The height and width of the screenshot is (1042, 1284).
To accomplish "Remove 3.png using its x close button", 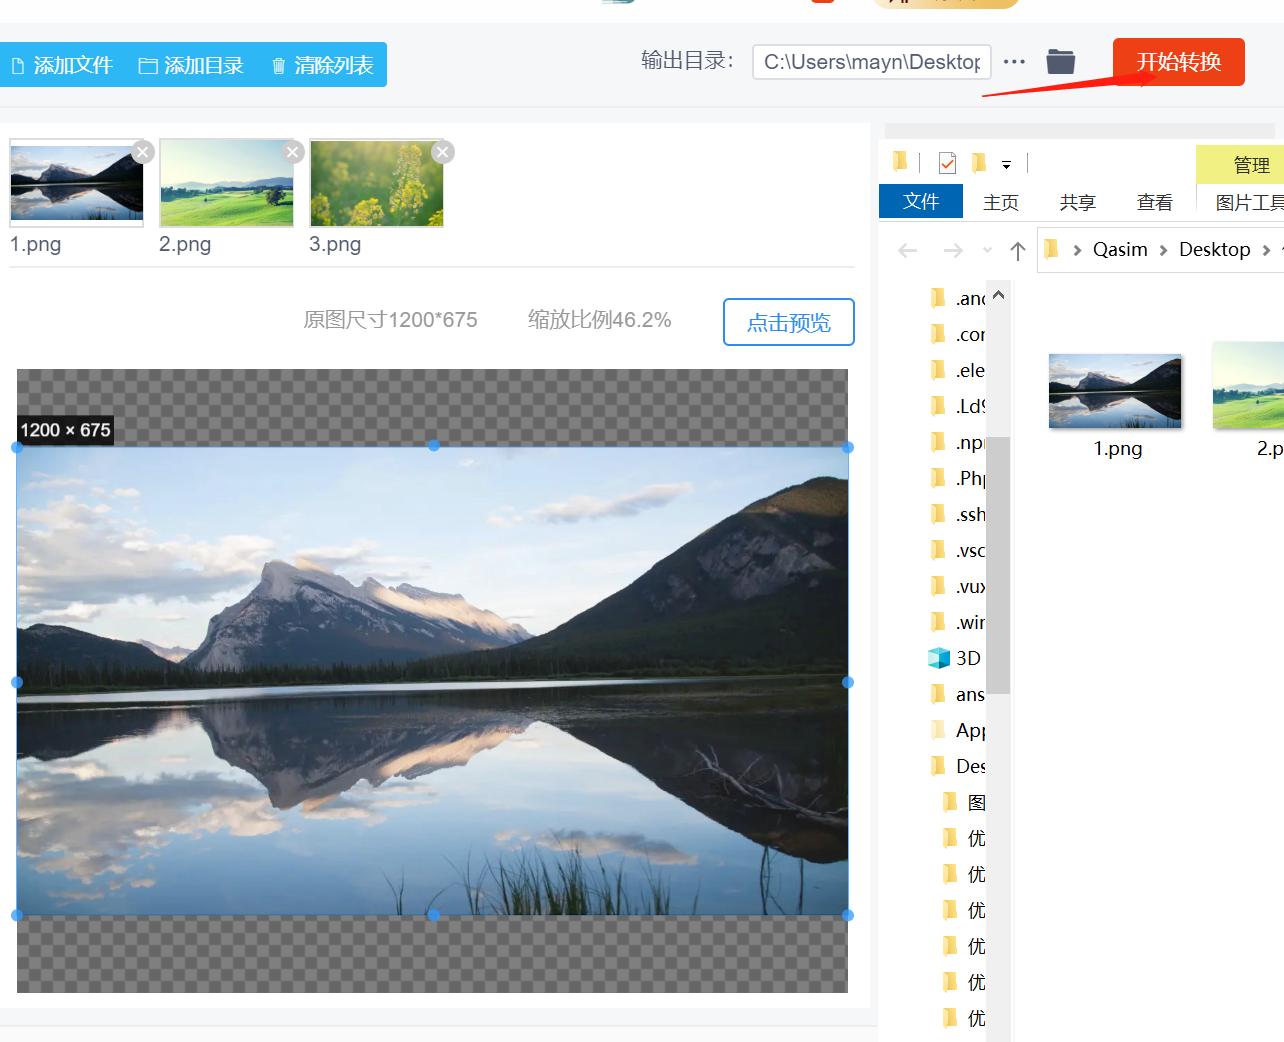I will click(442, 152).
